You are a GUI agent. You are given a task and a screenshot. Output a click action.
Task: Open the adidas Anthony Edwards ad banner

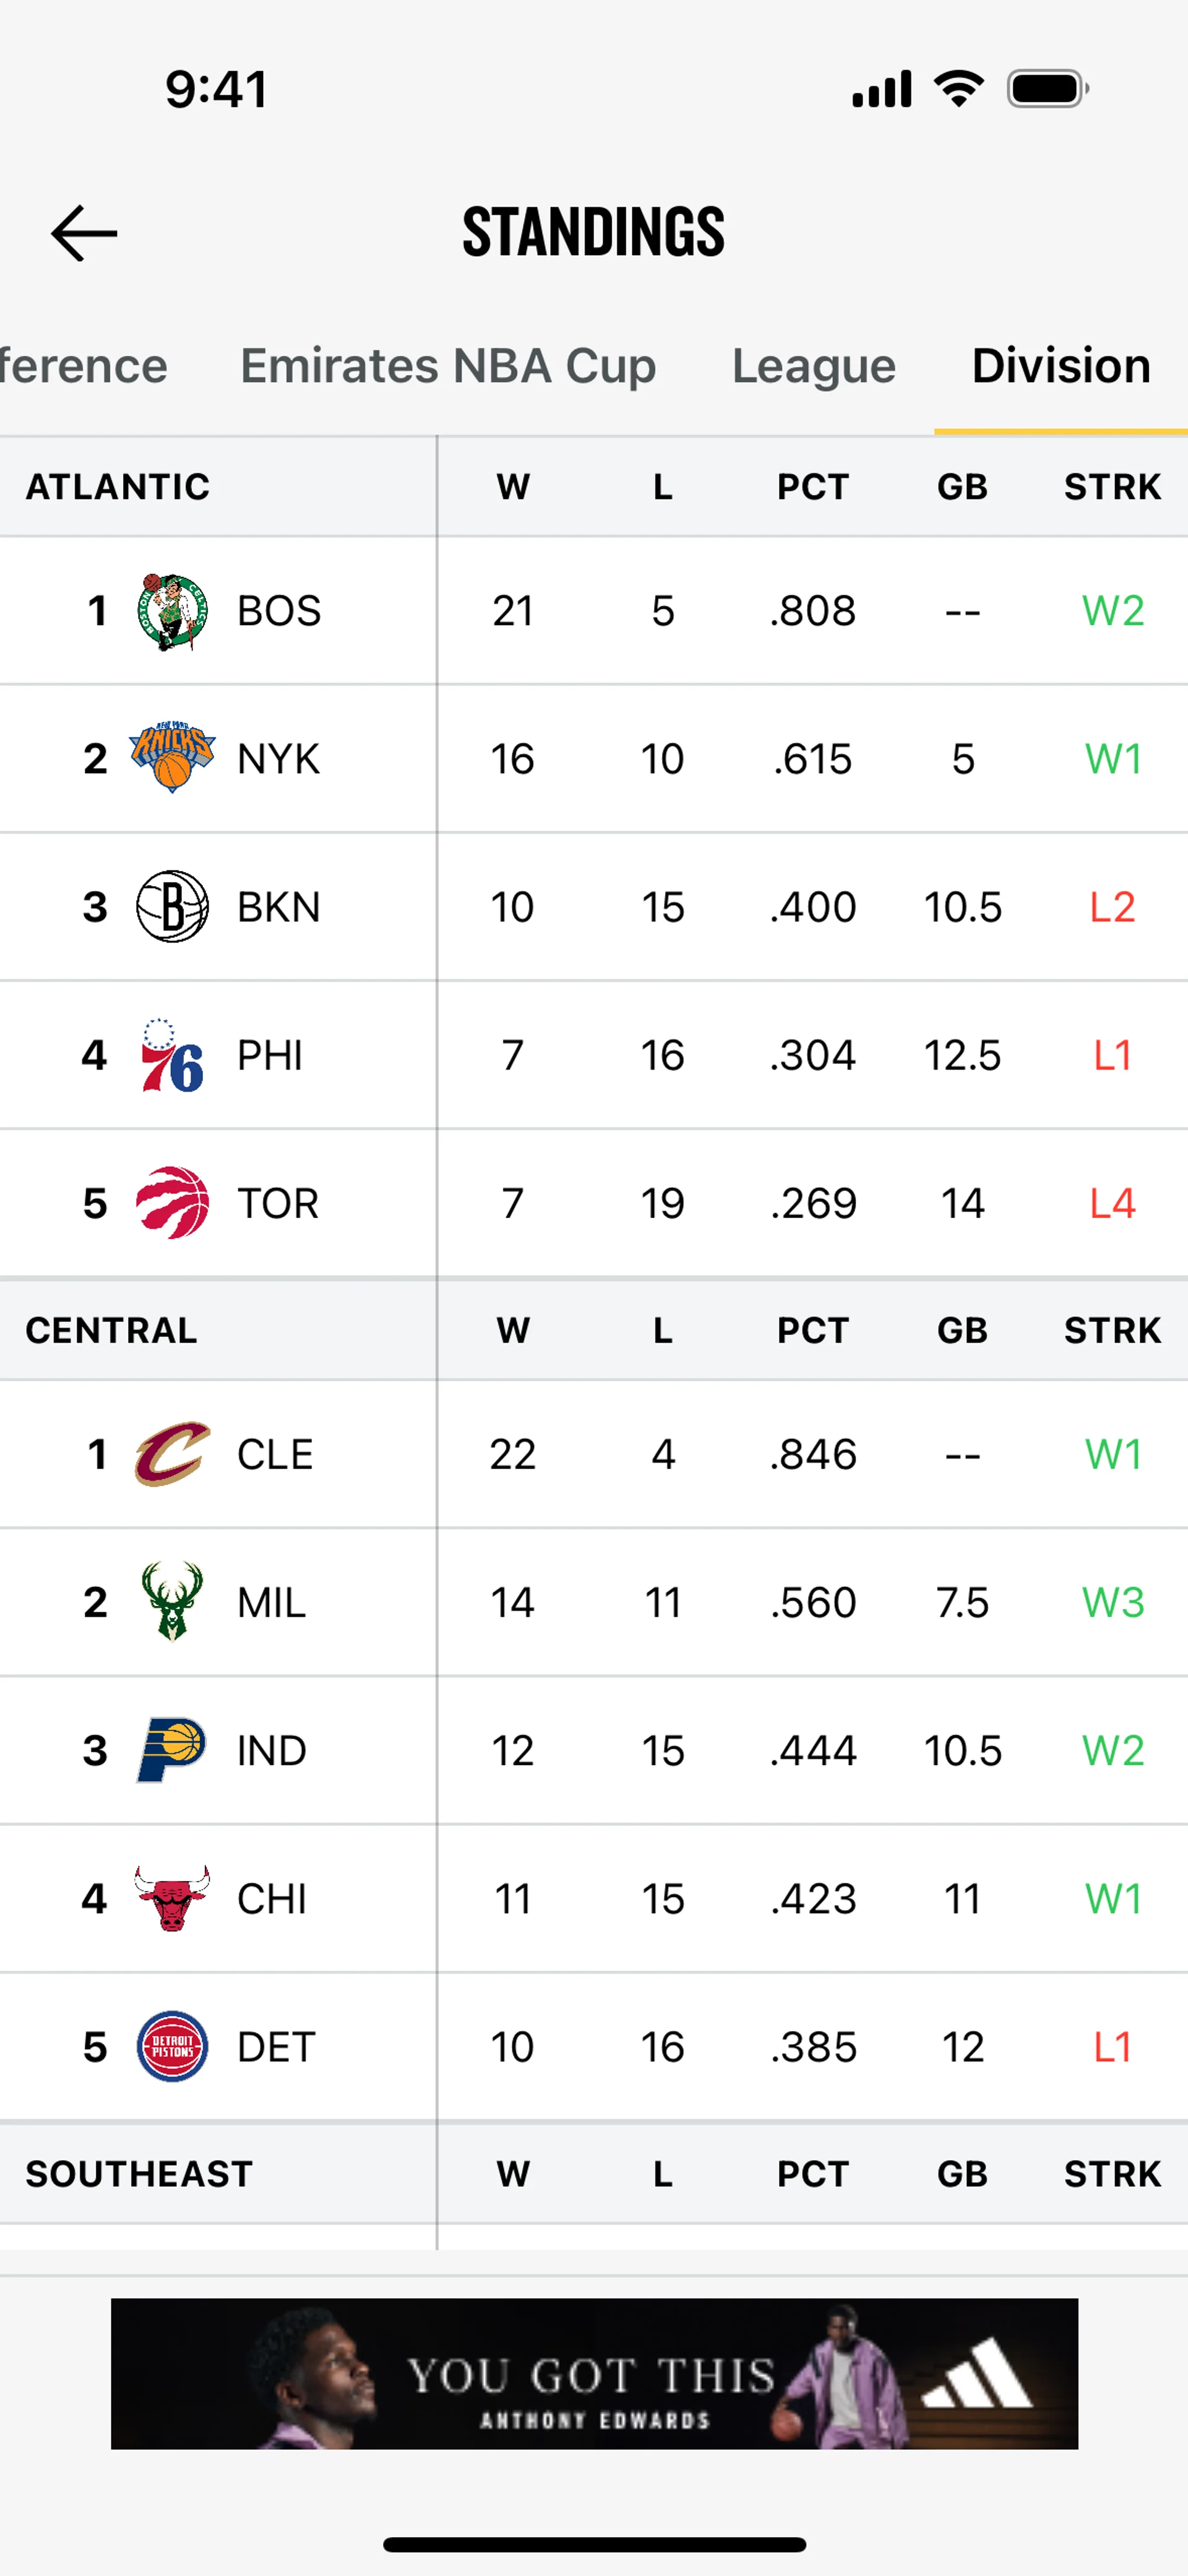[594, 2373]
